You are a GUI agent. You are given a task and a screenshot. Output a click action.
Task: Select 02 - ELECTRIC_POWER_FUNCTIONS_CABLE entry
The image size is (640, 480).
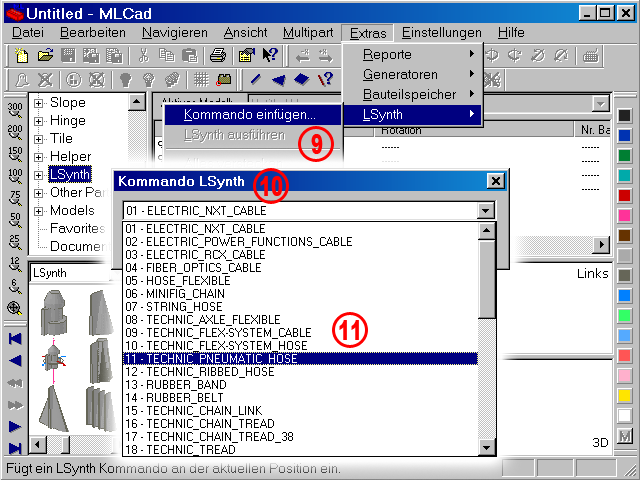300,242
